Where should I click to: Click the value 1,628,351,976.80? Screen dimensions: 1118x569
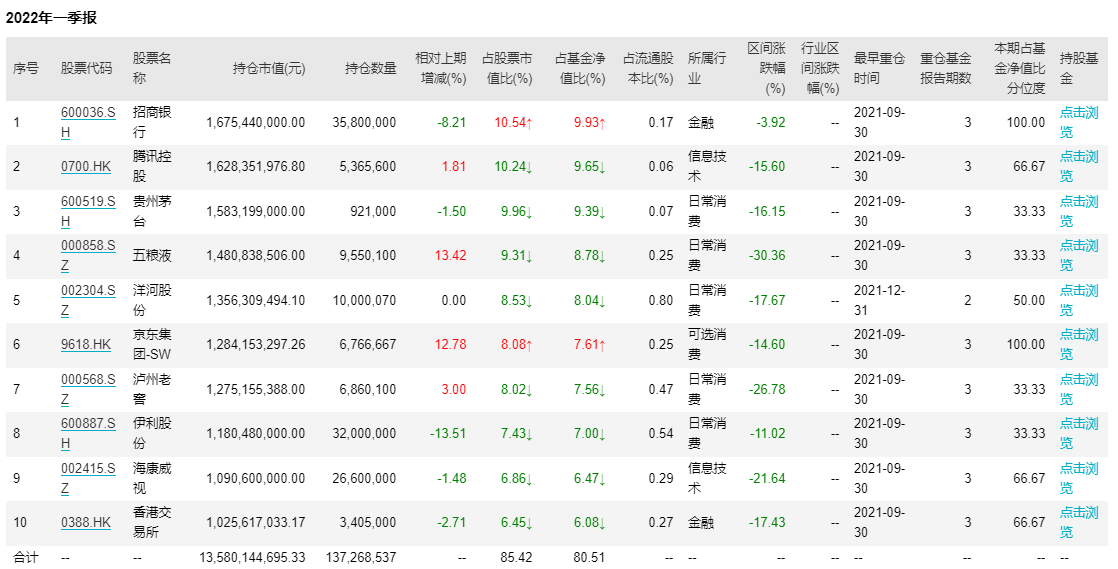point(256,167)
